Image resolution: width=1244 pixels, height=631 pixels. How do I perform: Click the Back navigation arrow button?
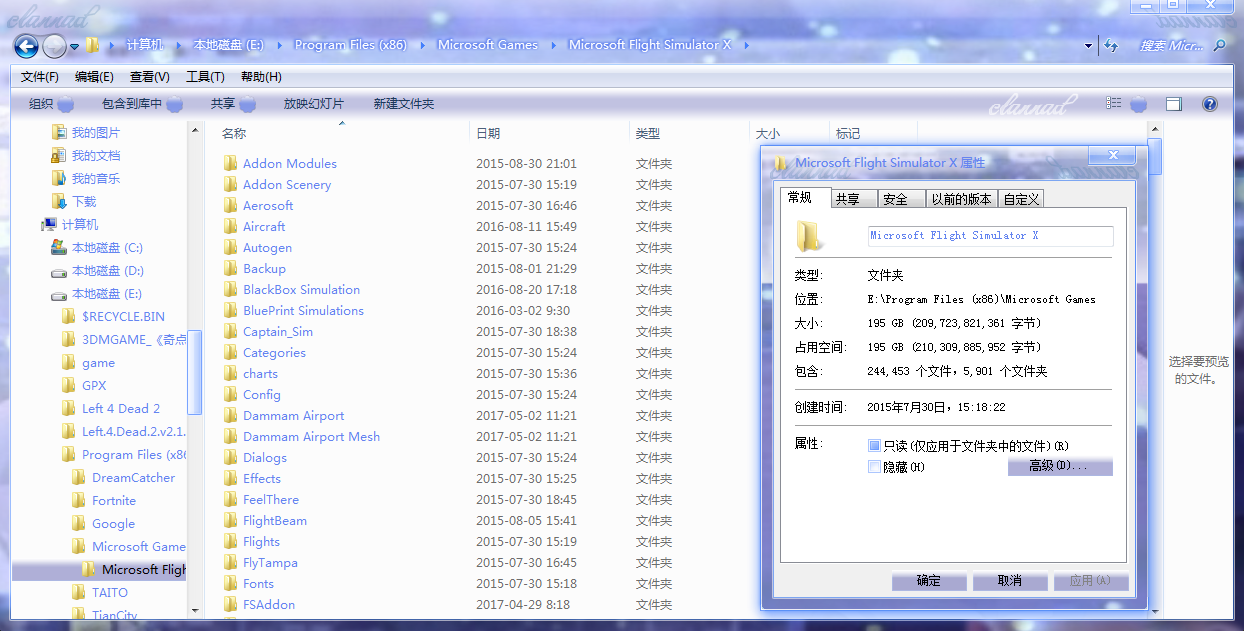(x=26, y=46)
